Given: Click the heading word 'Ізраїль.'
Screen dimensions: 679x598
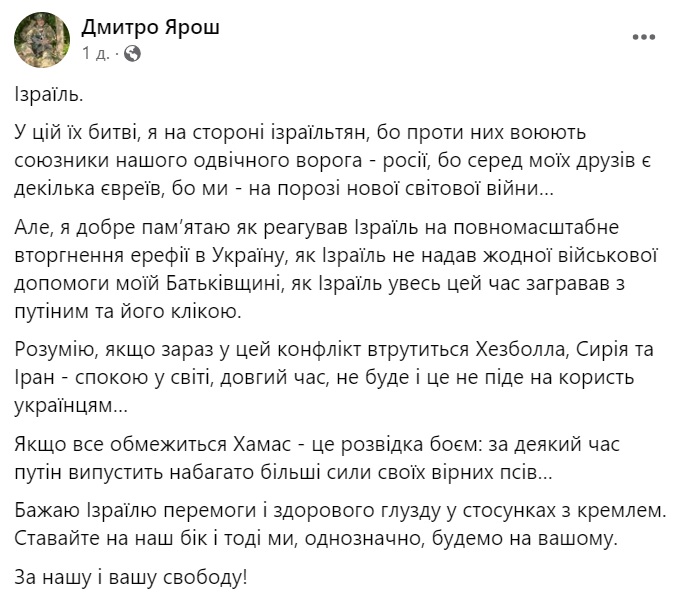Looking at the screenshot, I should tap(48, 94).
